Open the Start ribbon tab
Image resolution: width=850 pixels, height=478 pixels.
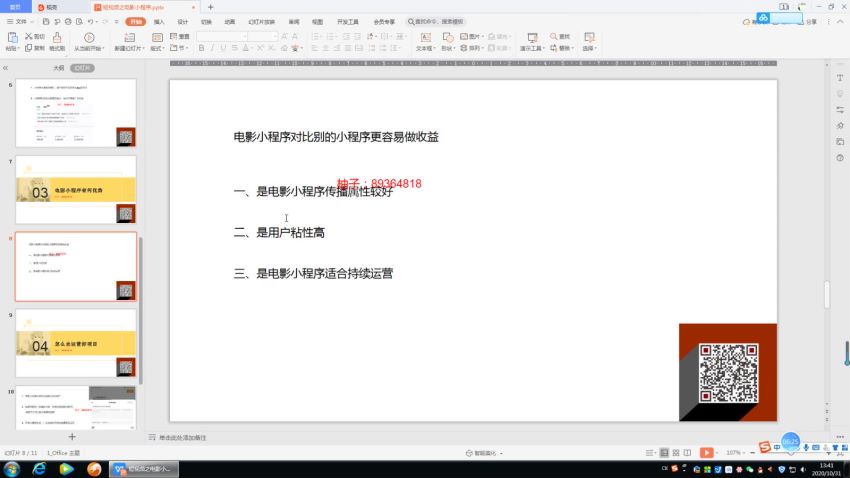pos(136,22)
